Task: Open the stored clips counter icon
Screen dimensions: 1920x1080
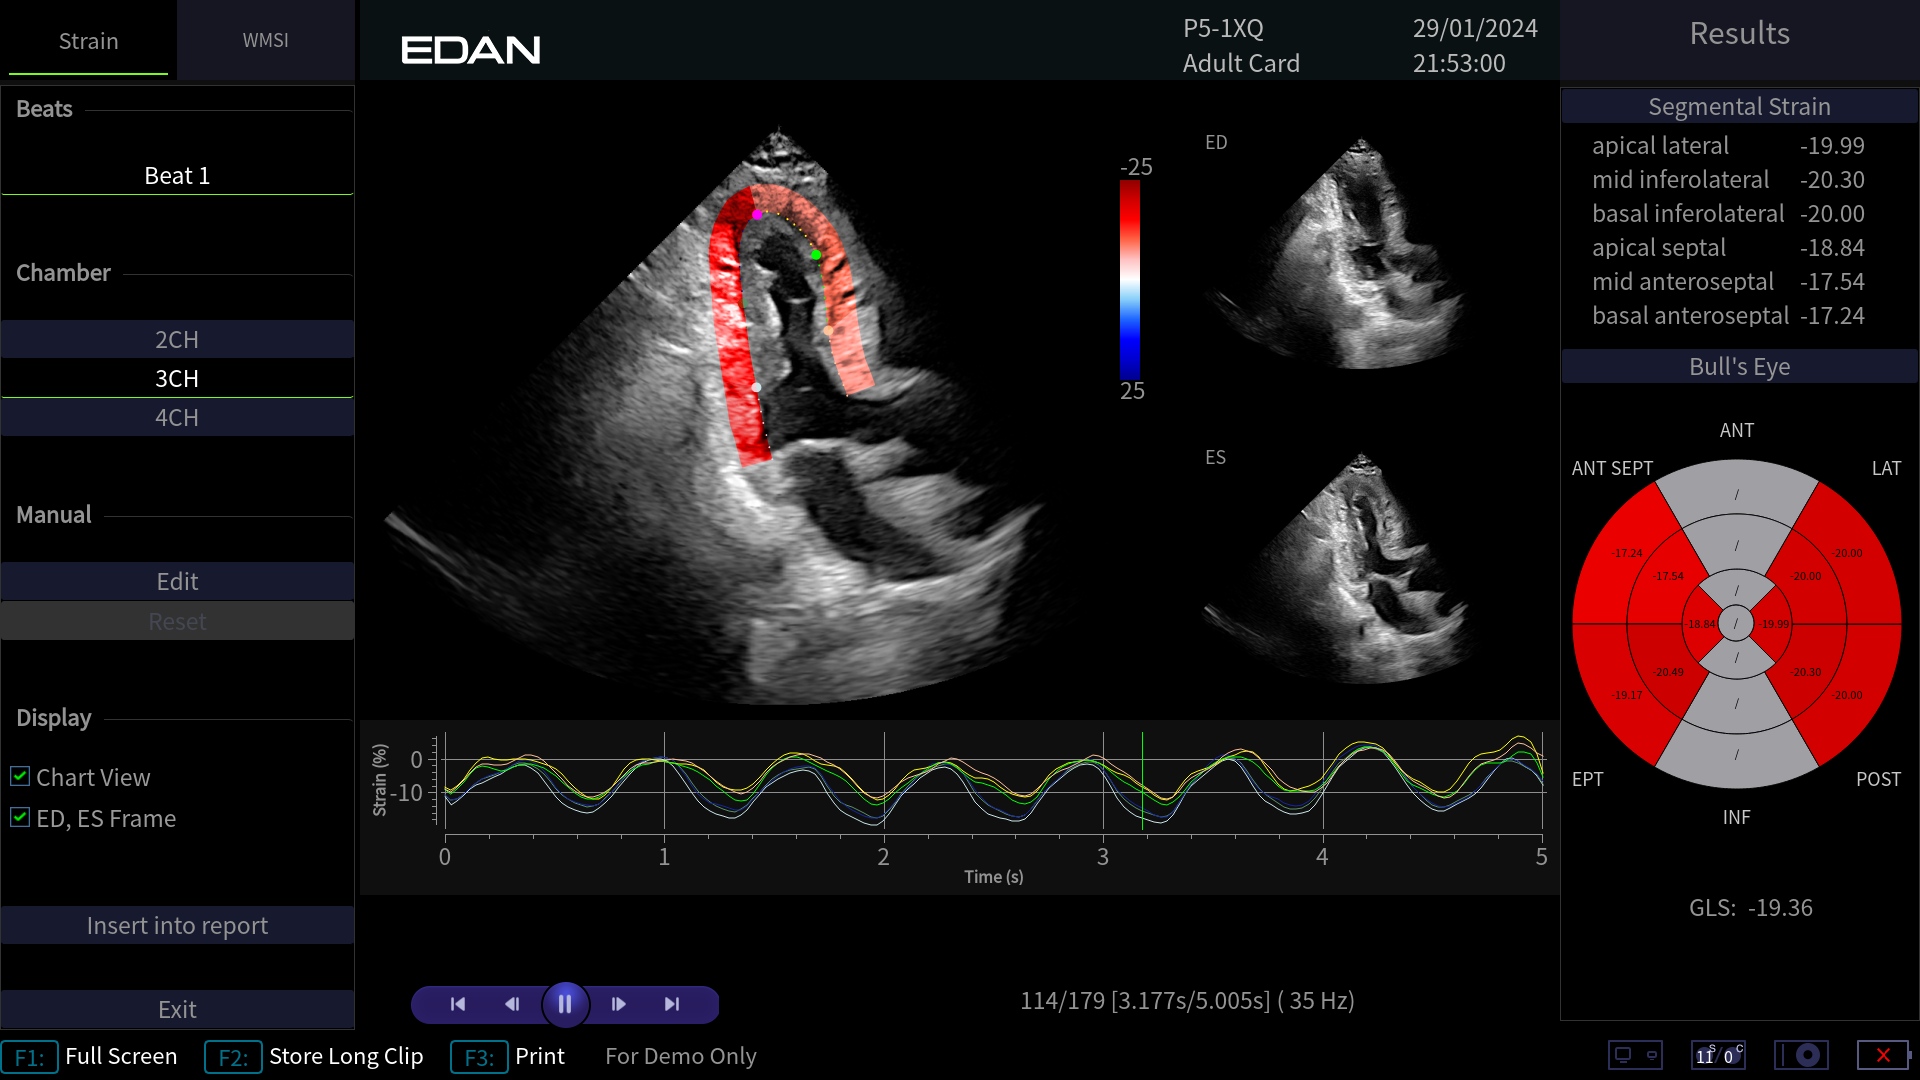Action: pyautogui.click(x=1718, y=1055)
